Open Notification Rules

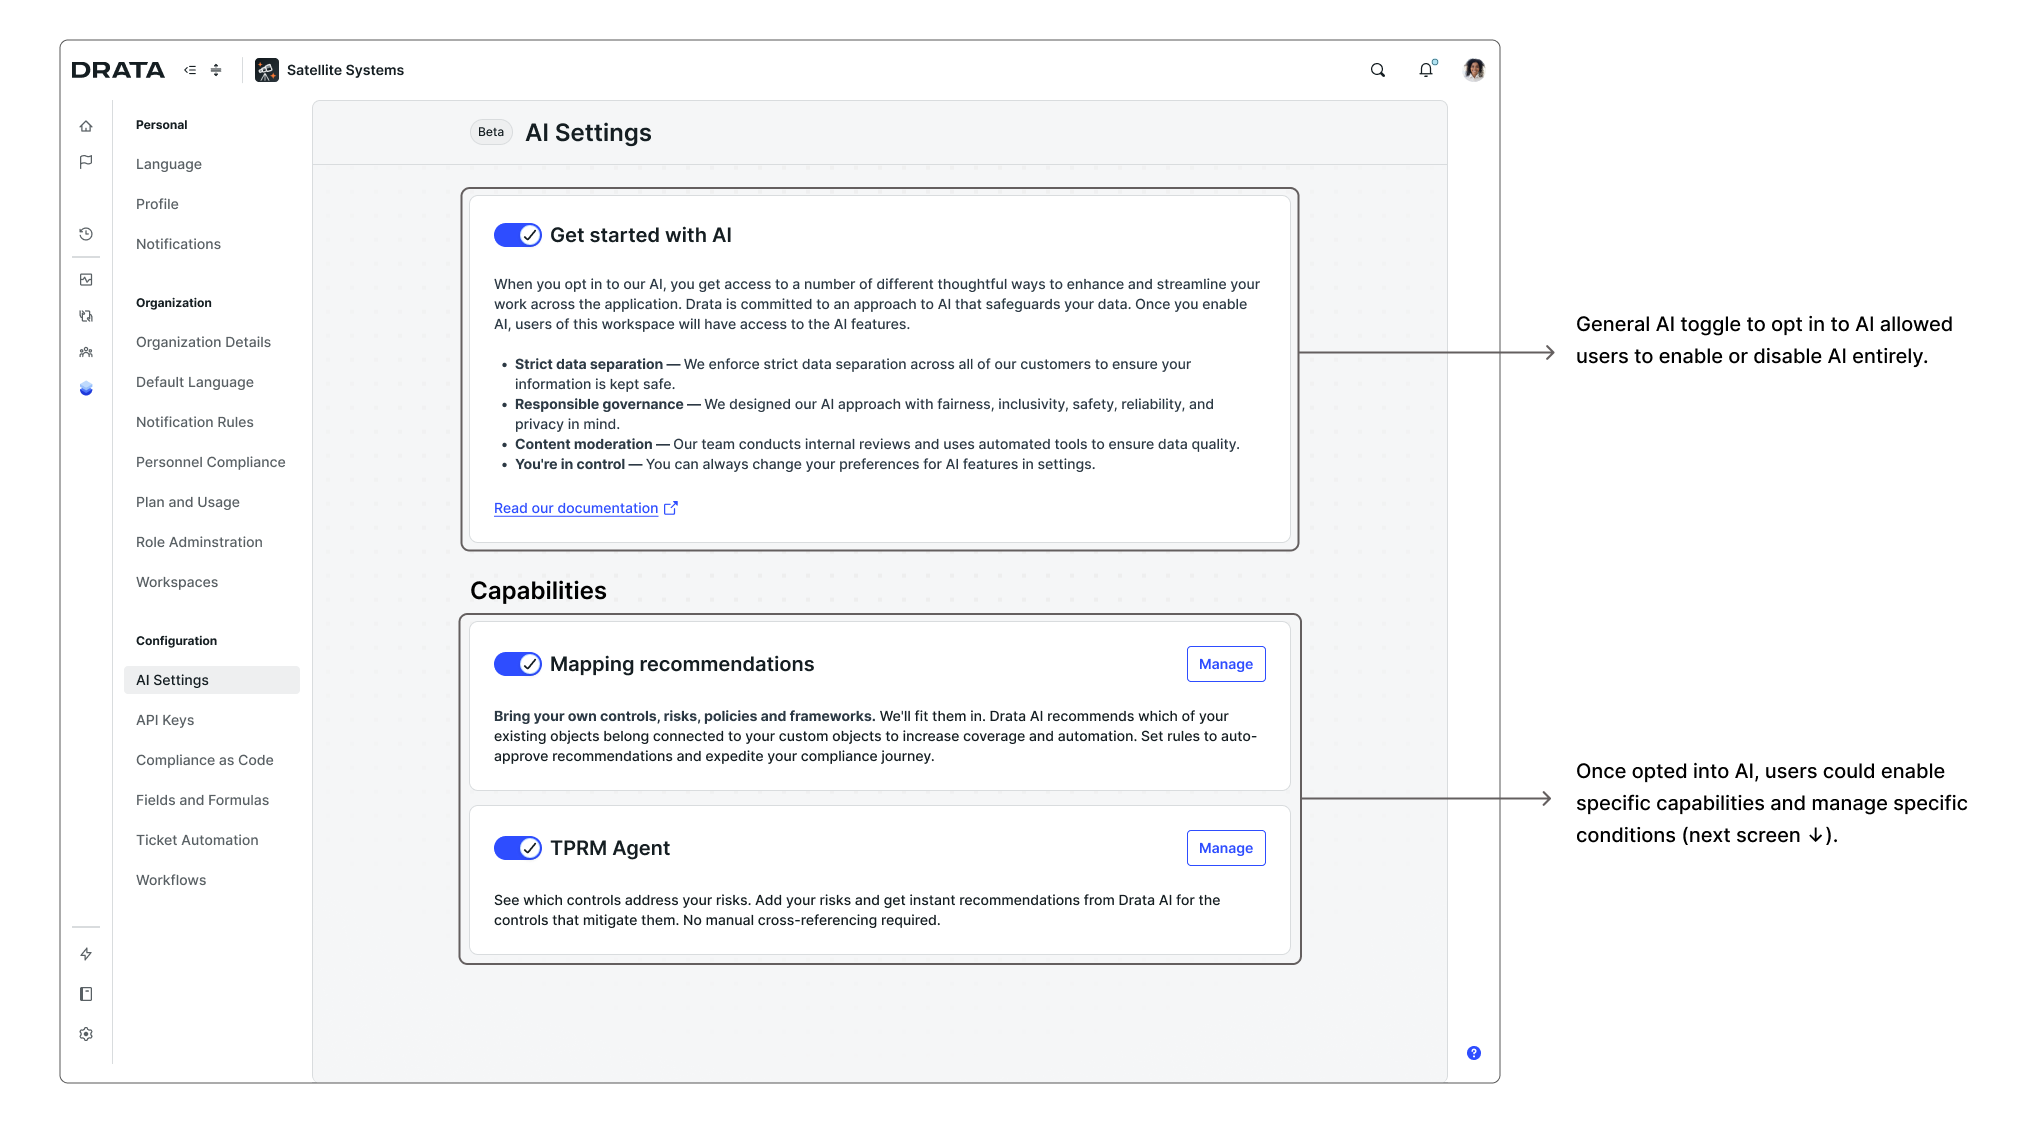pos(195,422)
